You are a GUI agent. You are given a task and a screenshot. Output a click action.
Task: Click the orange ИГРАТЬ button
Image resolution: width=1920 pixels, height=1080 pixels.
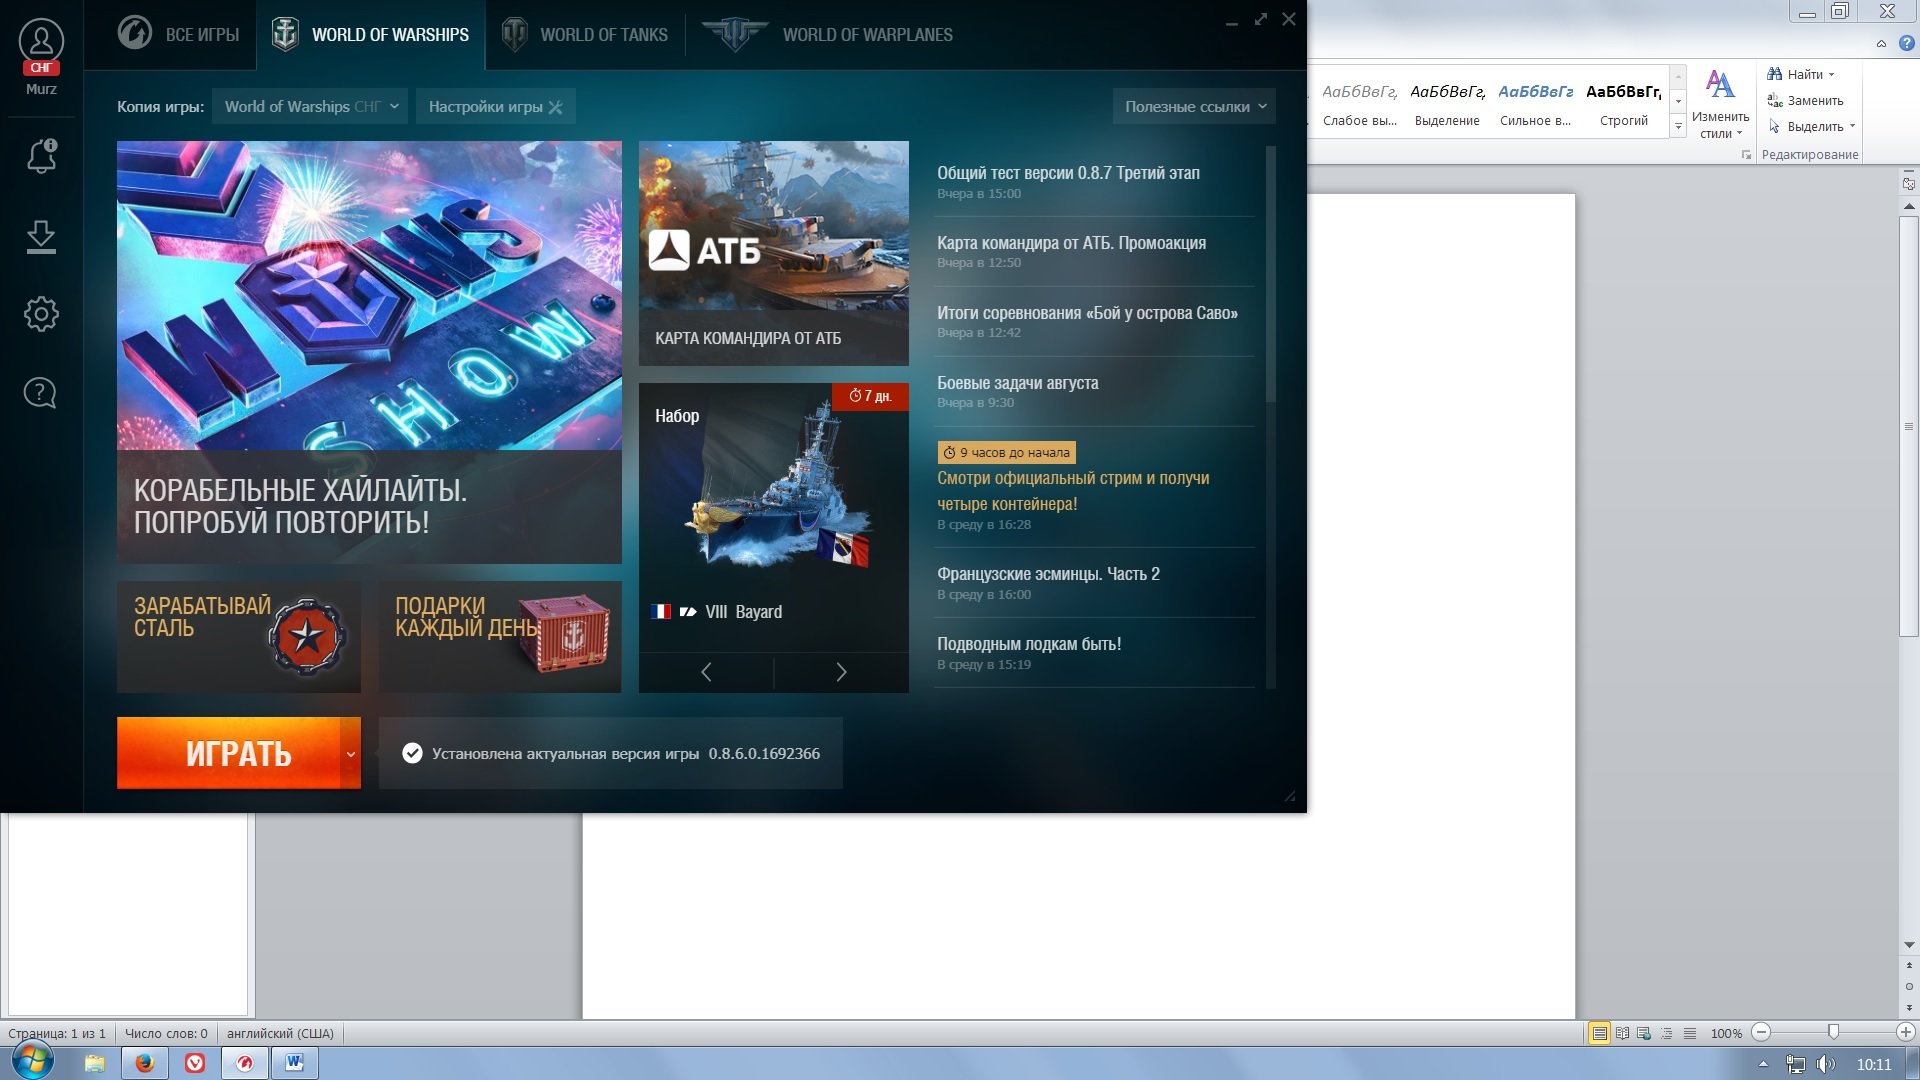tap(229, 753)
